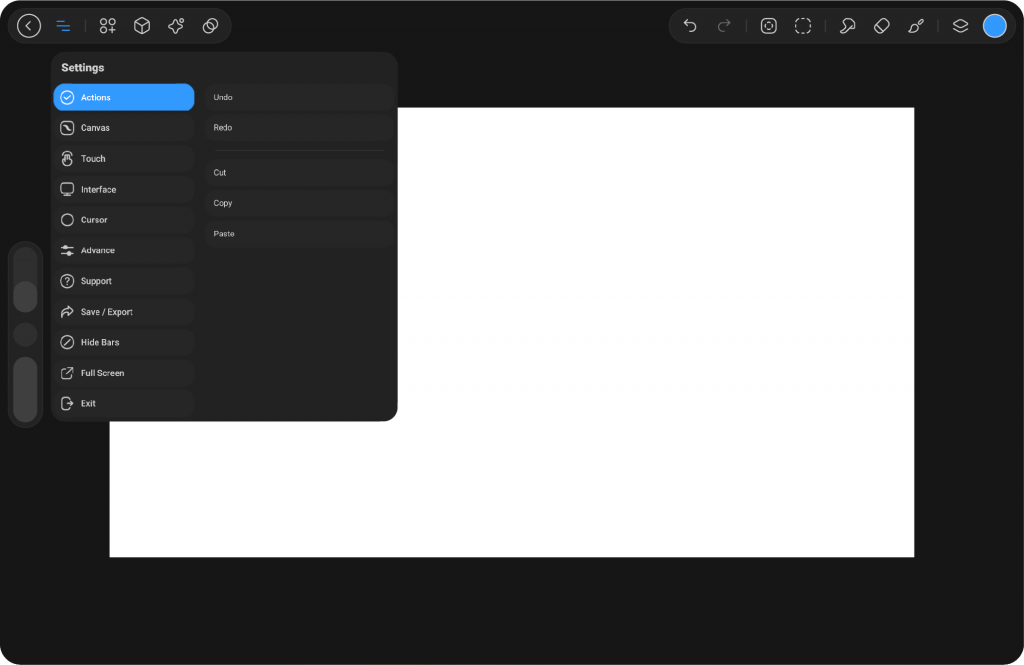Screen dimensions: 1024x665
Task: Select the eraser tool
Action: tap(881, 26)
